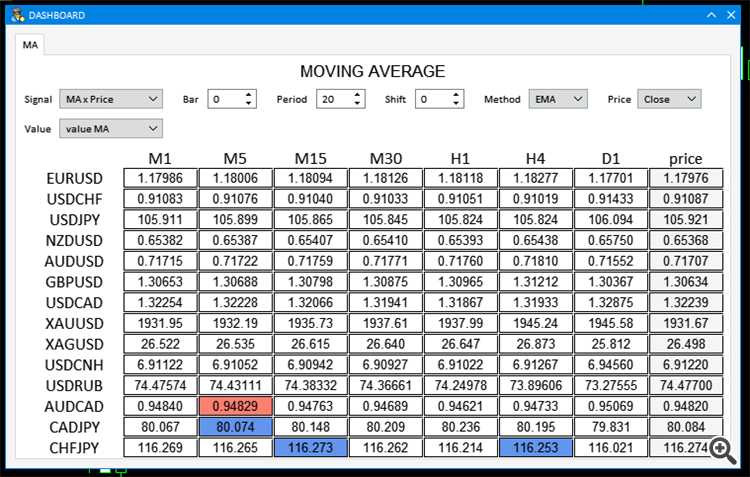Click the USDCNH row label
The width and height of the screenshot is (750, 477).
[x=74, y=366]
